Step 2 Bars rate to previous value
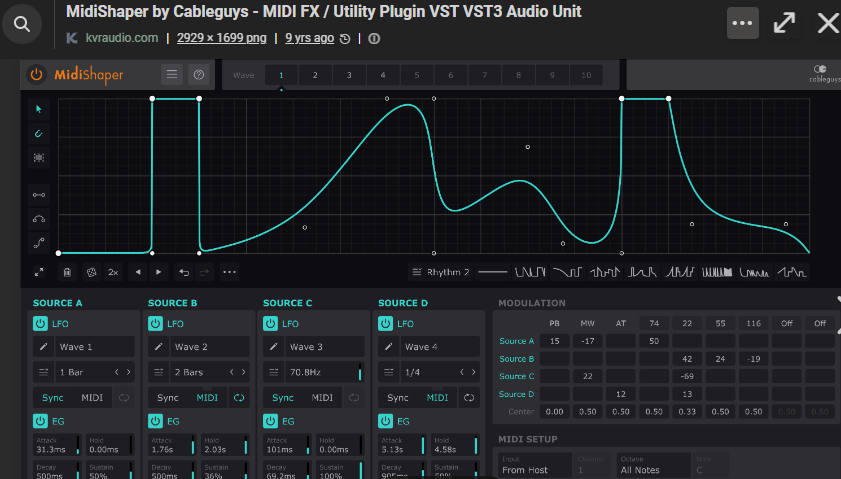This screenshot has height=479, width=841. (x=232, y=372)
